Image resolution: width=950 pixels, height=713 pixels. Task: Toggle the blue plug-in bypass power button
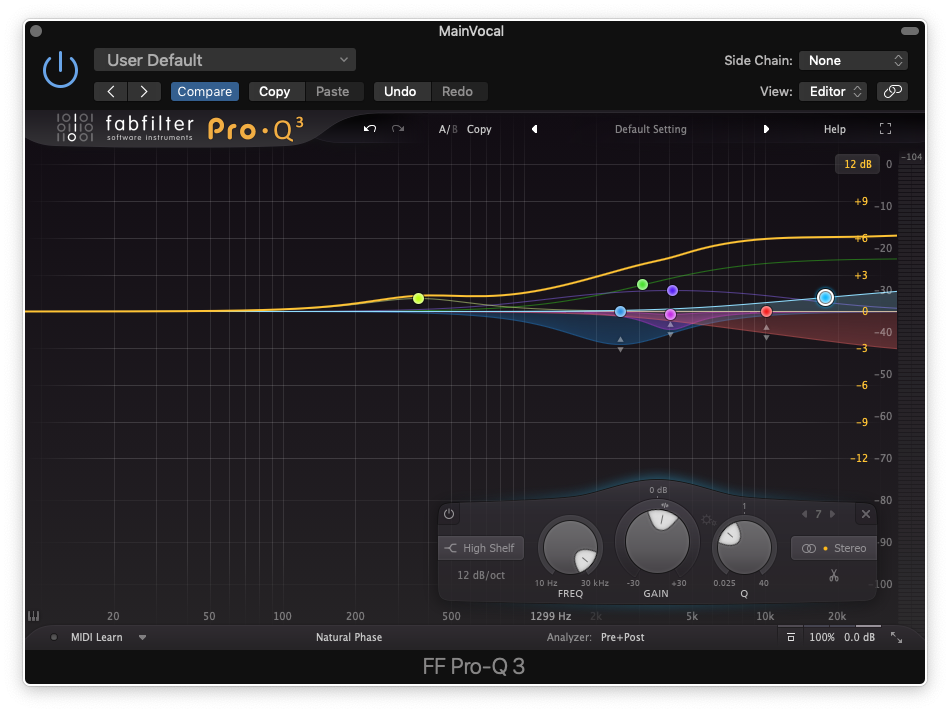60,69
